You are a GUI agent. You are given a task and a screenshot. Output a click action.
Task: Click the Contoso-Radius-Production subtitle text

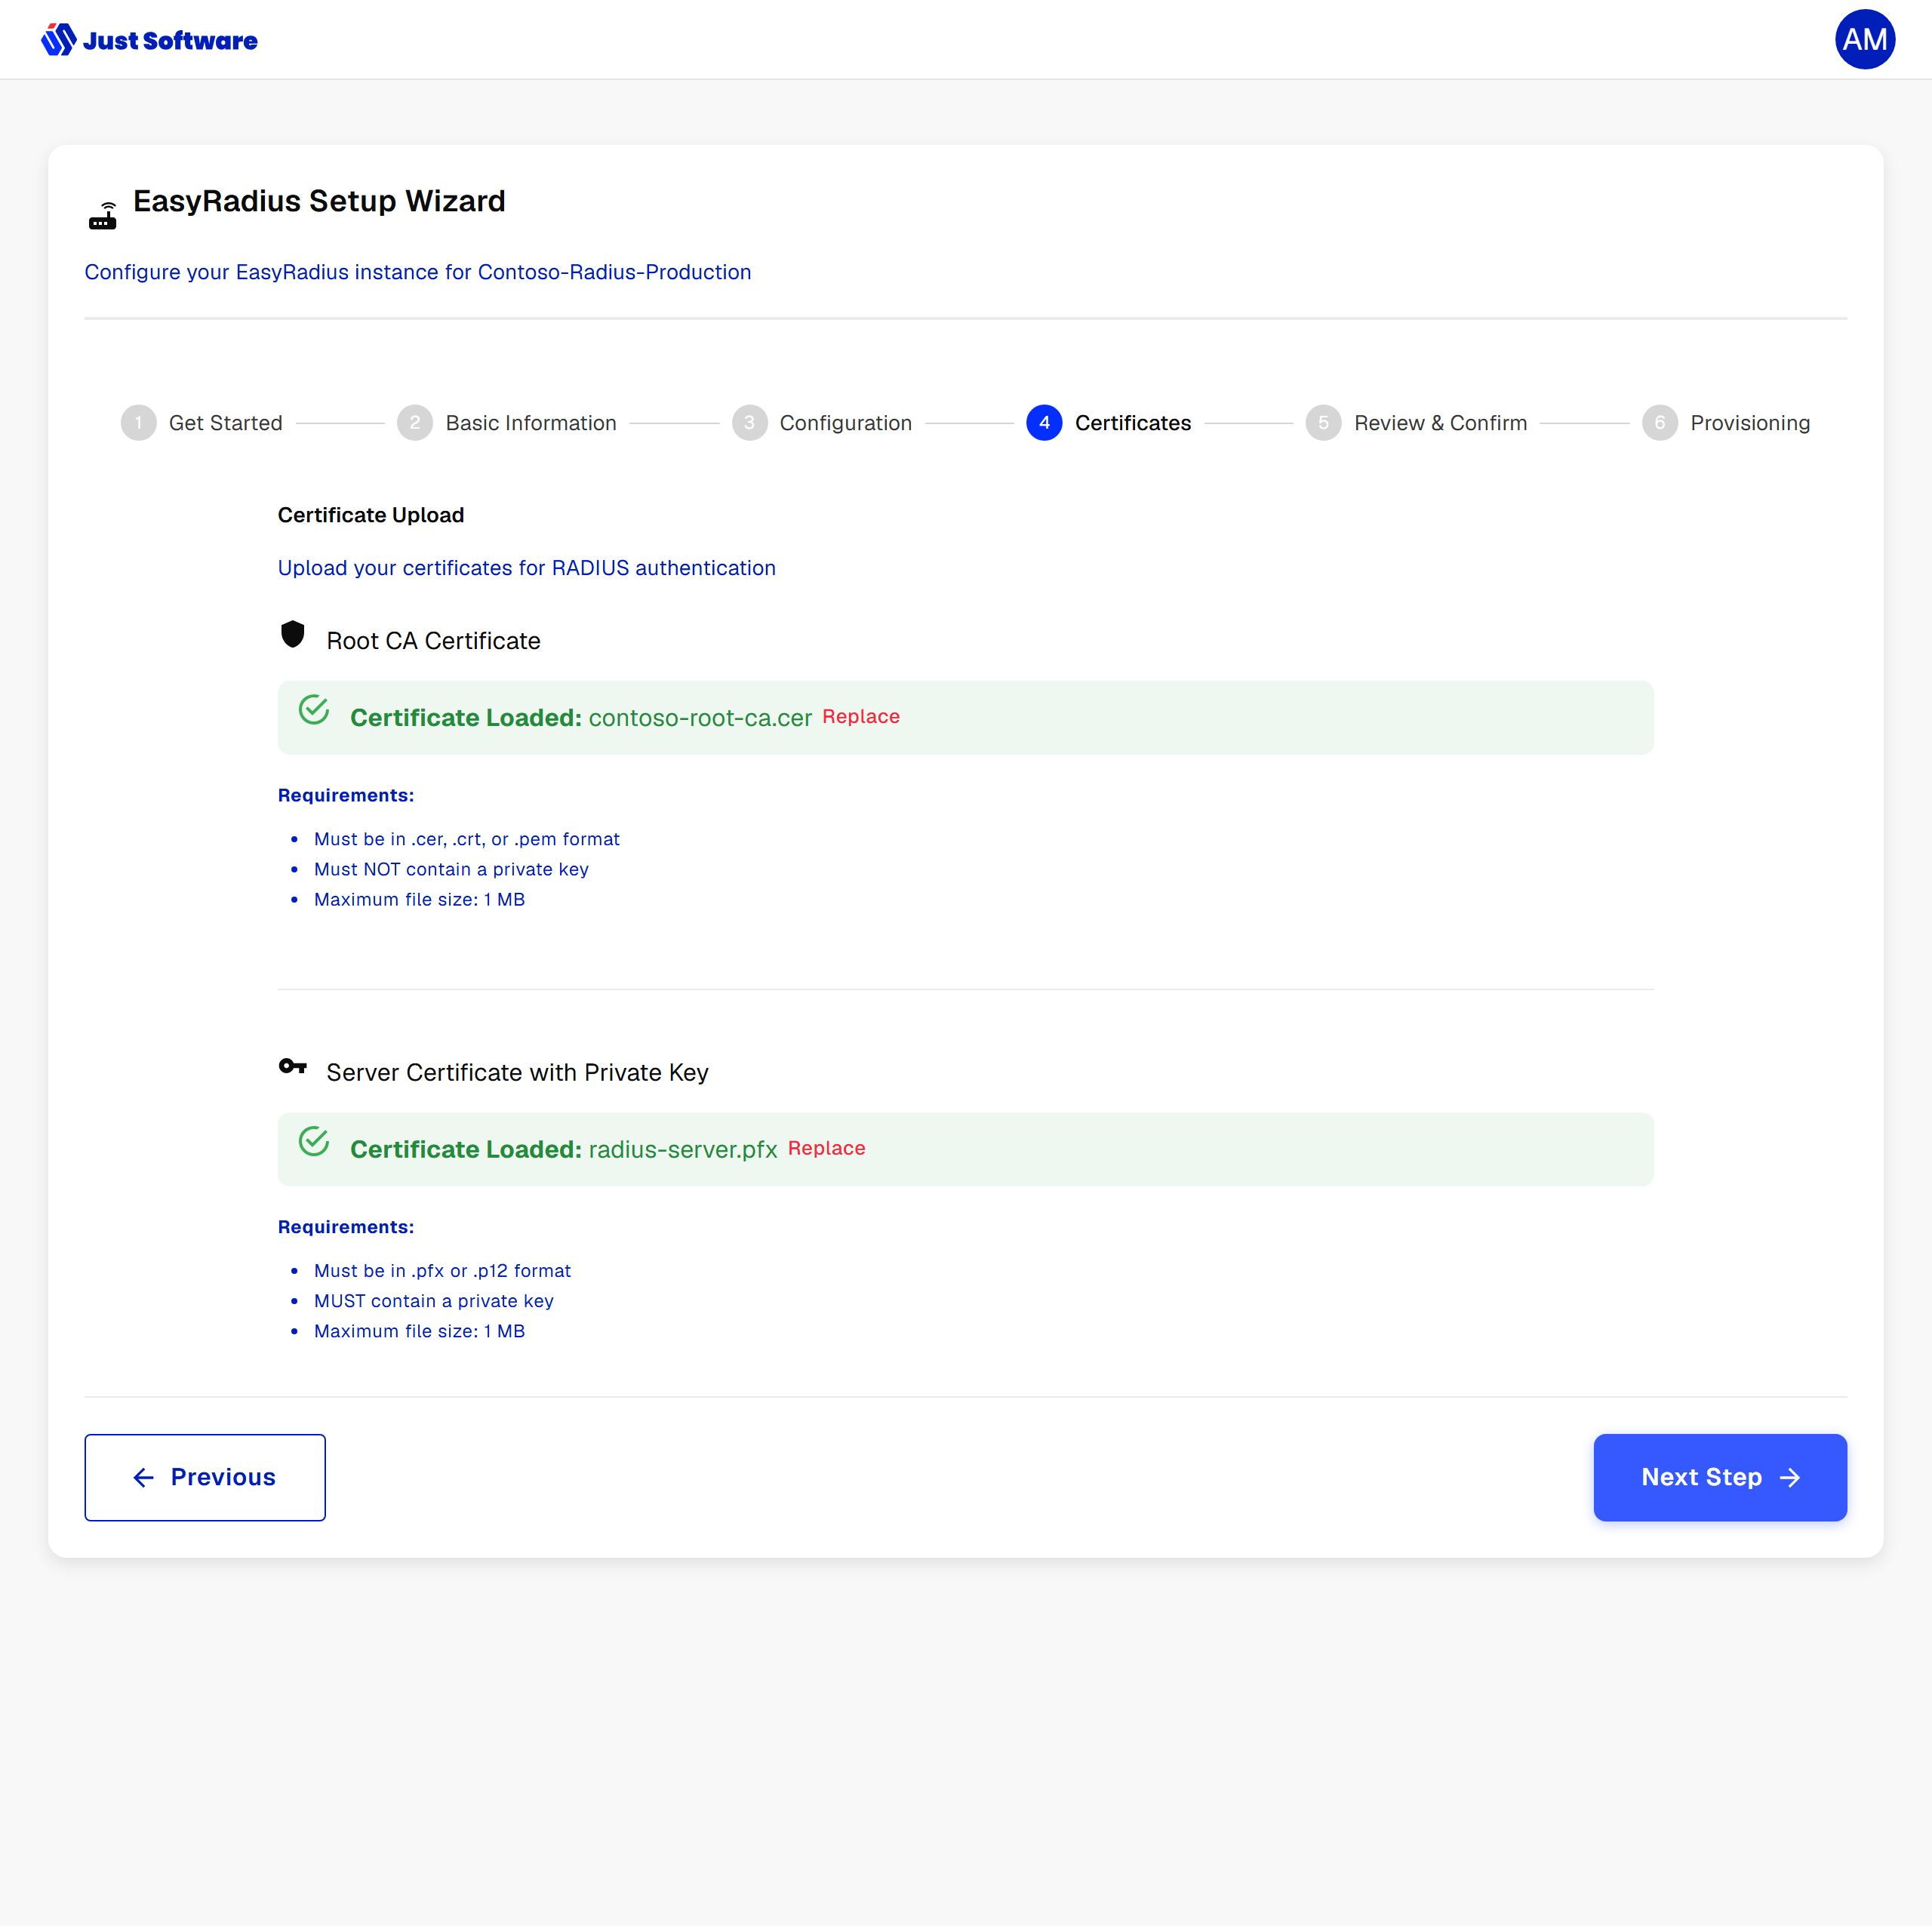point(418,272)
